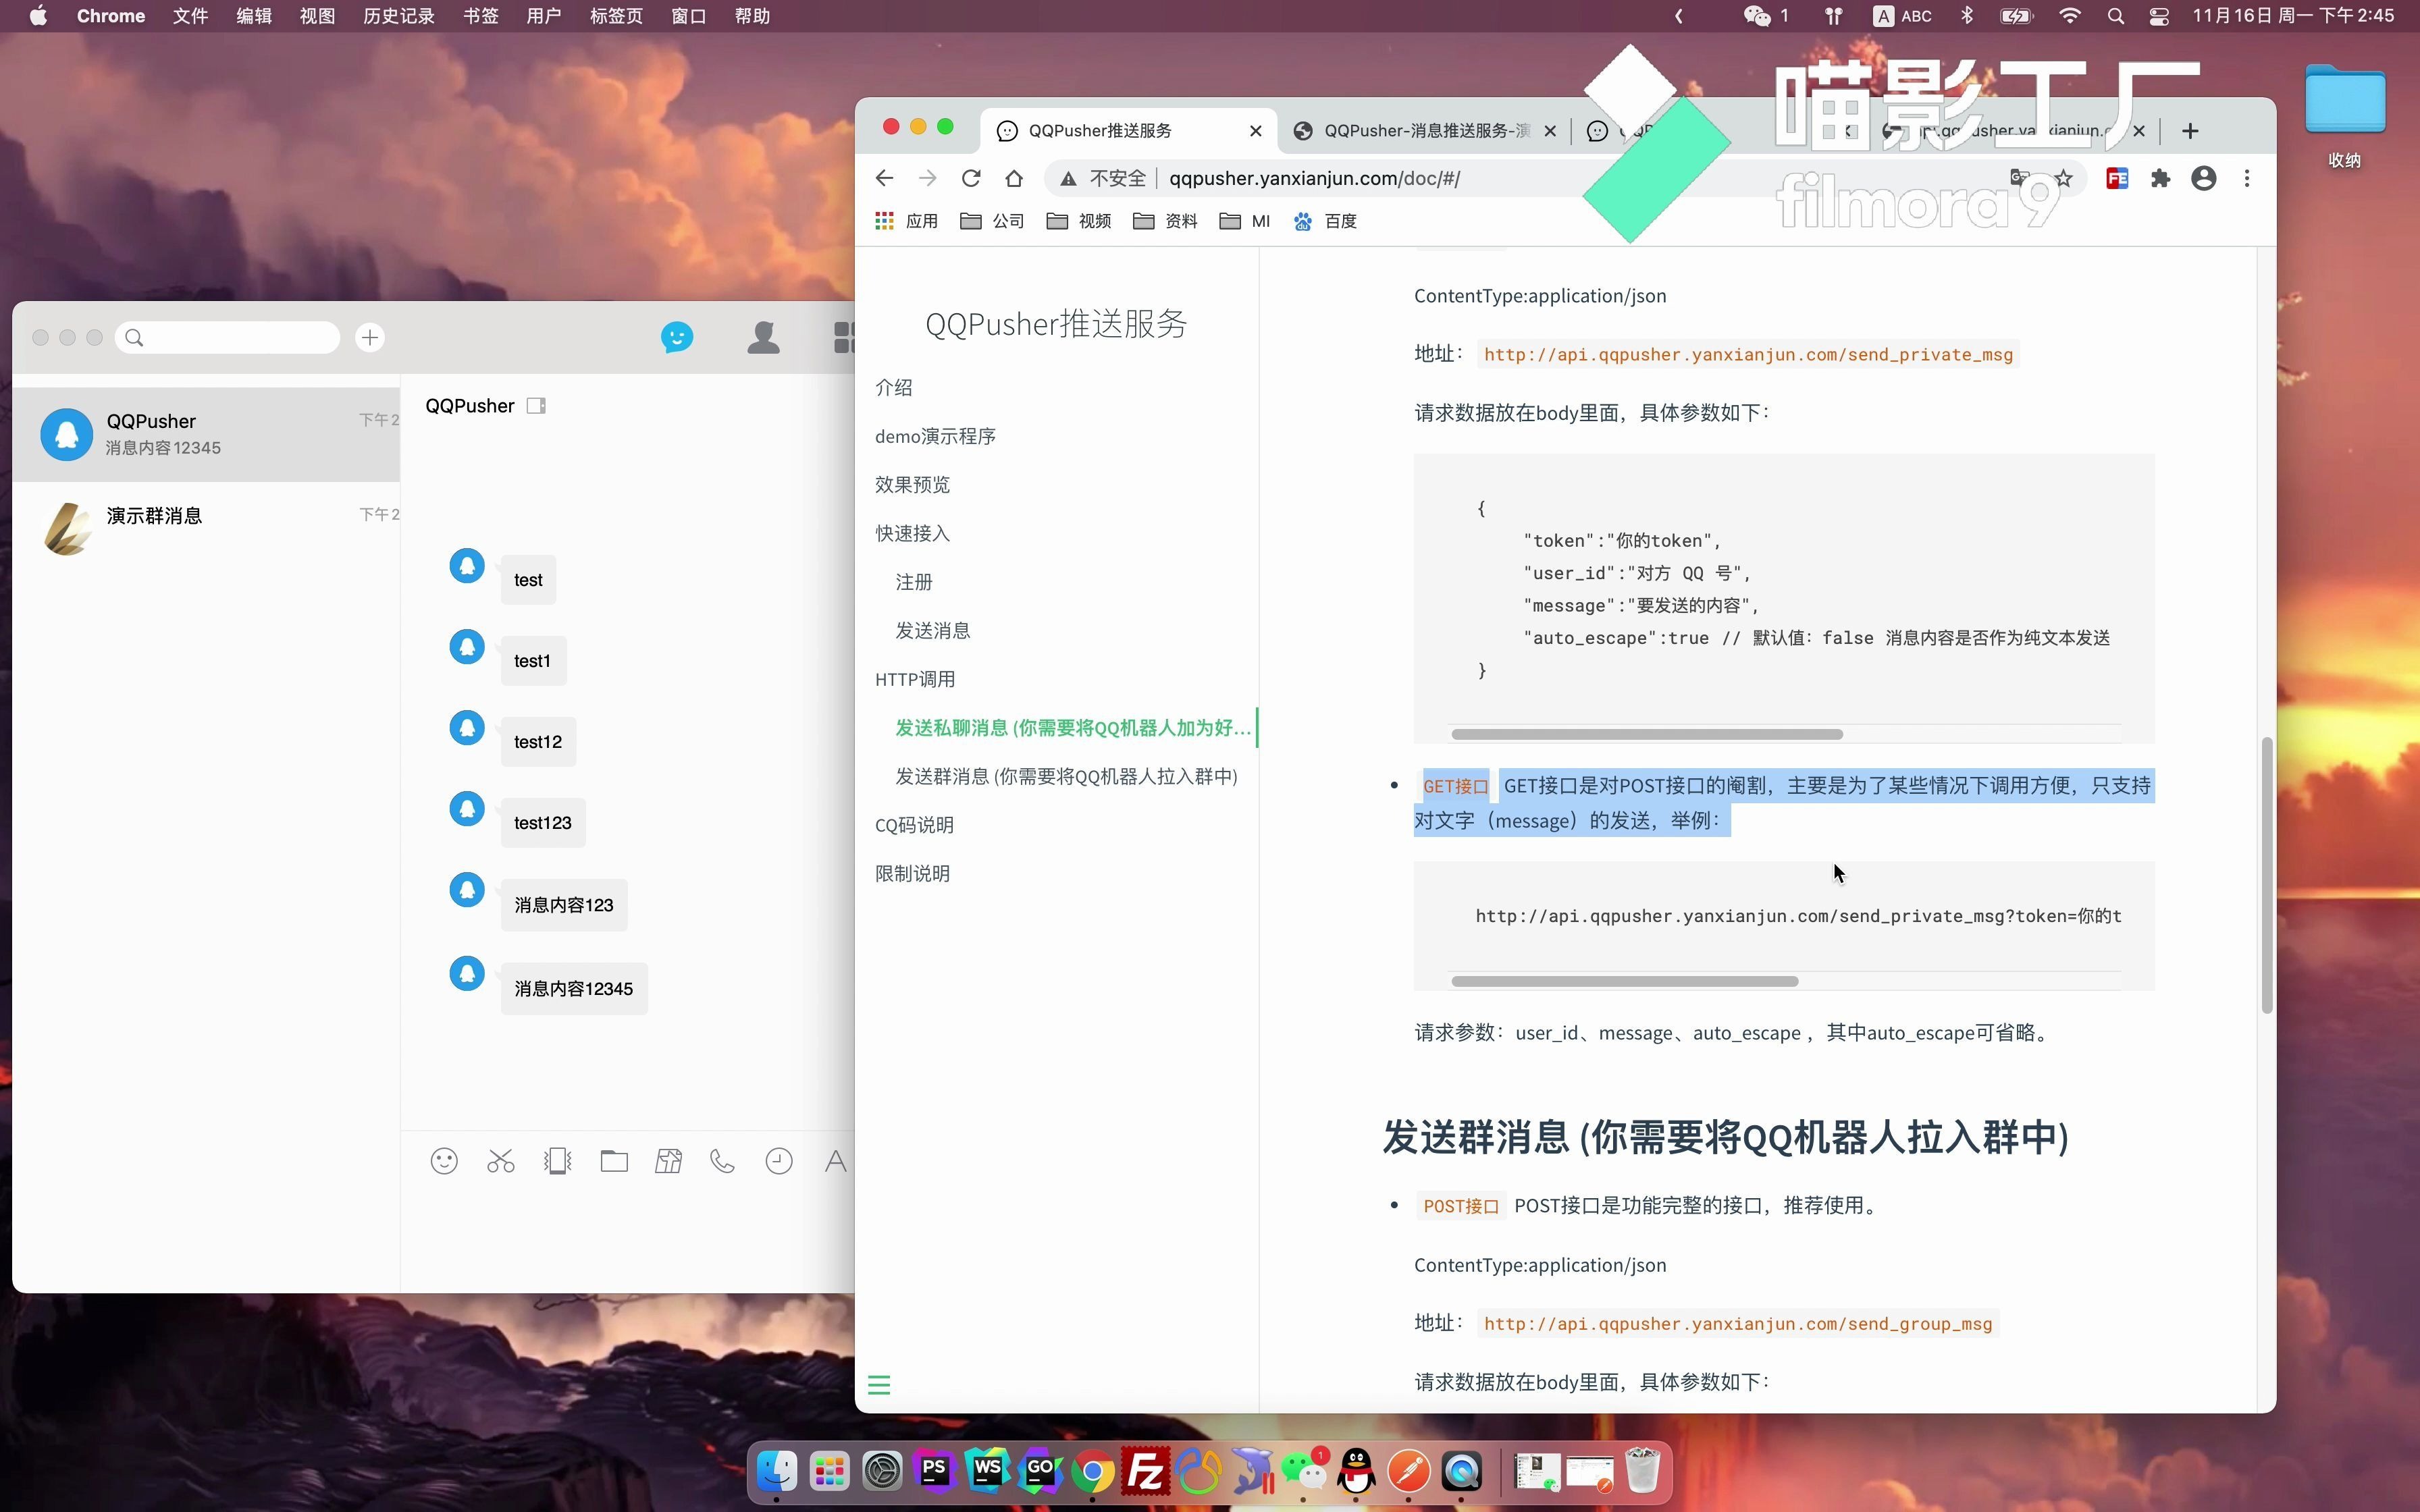This screenshot has height=1512, width=2420.
Task: Click the plus button next to QQ search
Action: (x=370, y=338)
